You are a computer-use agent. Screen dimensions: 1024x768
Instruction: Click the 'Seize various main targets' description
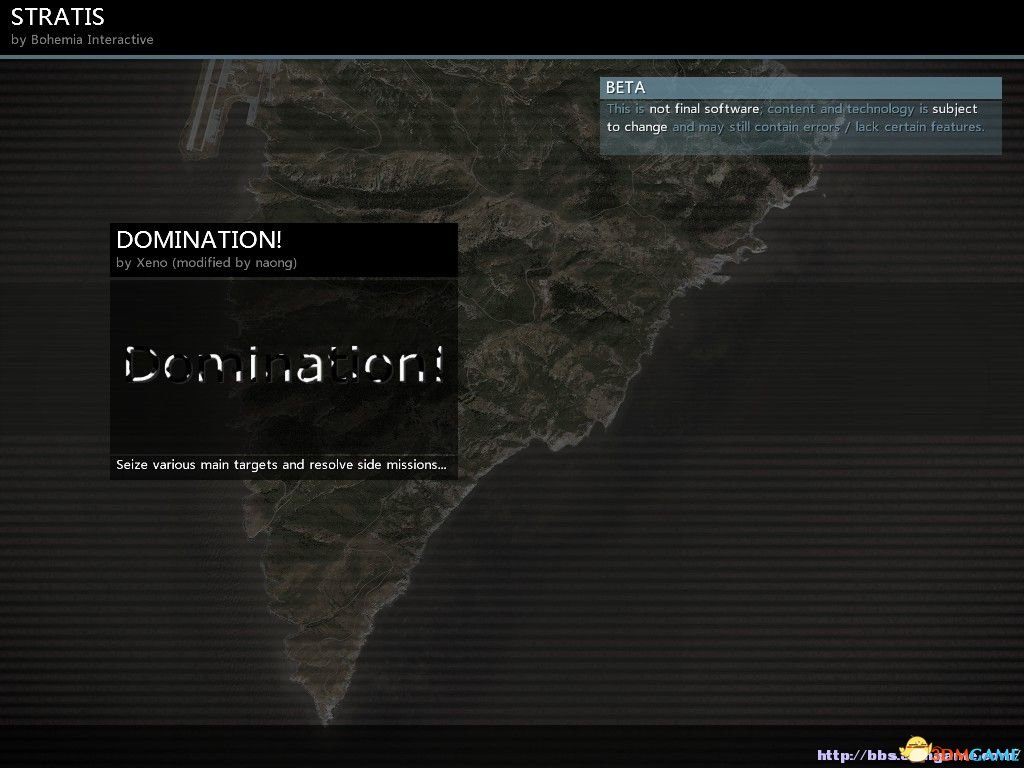tap(281, 465)
